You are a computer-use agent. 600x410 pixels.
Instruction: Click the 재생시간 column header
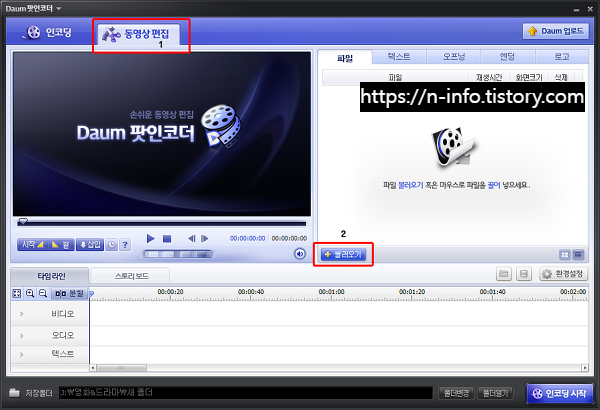coord(489,77)
